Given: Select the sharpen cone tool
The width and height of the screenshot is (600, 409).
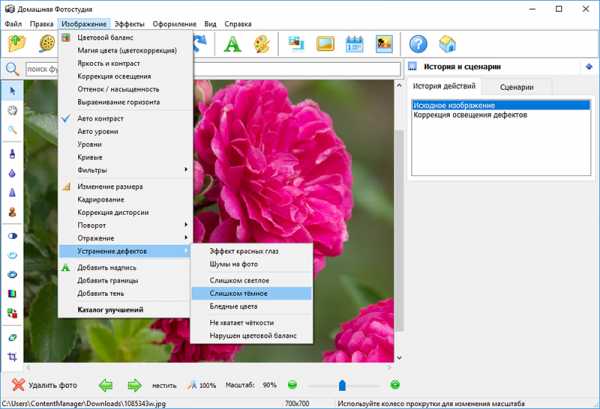Looking at the screenshot, I should pyautogui.click(x=12, y=192).
